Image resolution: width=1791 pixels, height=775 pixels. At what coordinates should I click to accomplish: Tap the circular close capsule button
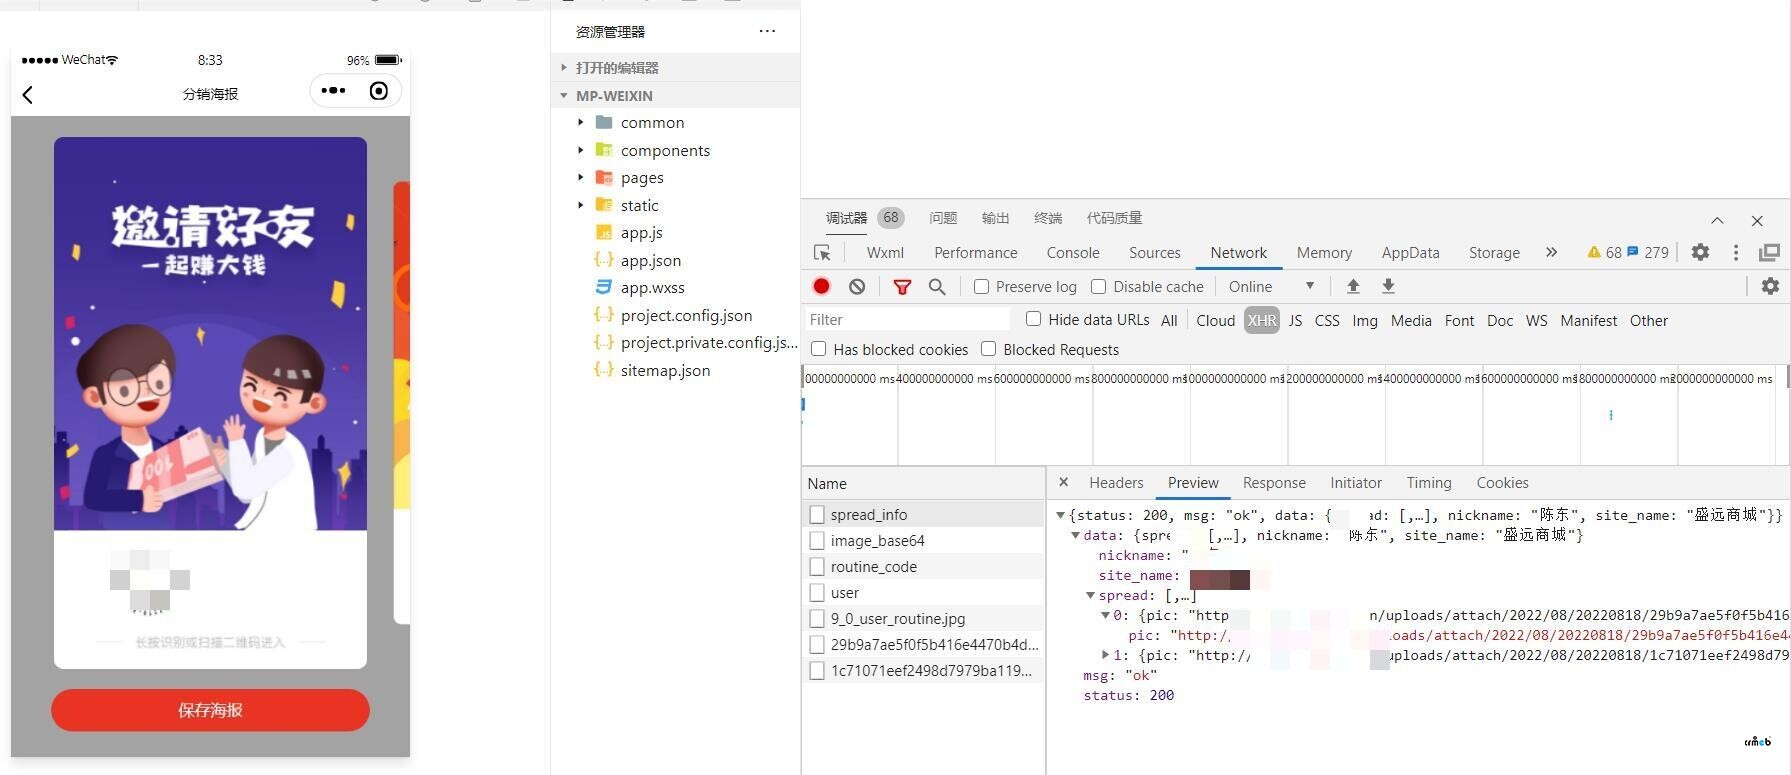coord(379,91)
